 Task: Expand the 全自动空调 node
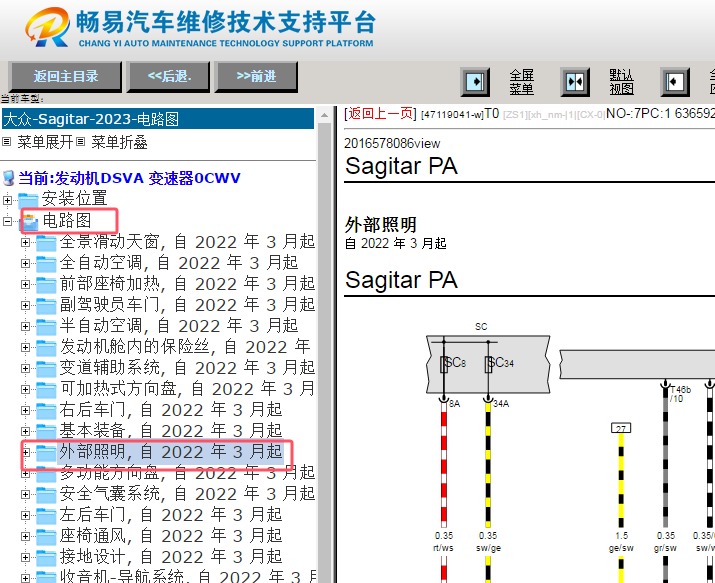pyautogui.click(x=26, y=263)
